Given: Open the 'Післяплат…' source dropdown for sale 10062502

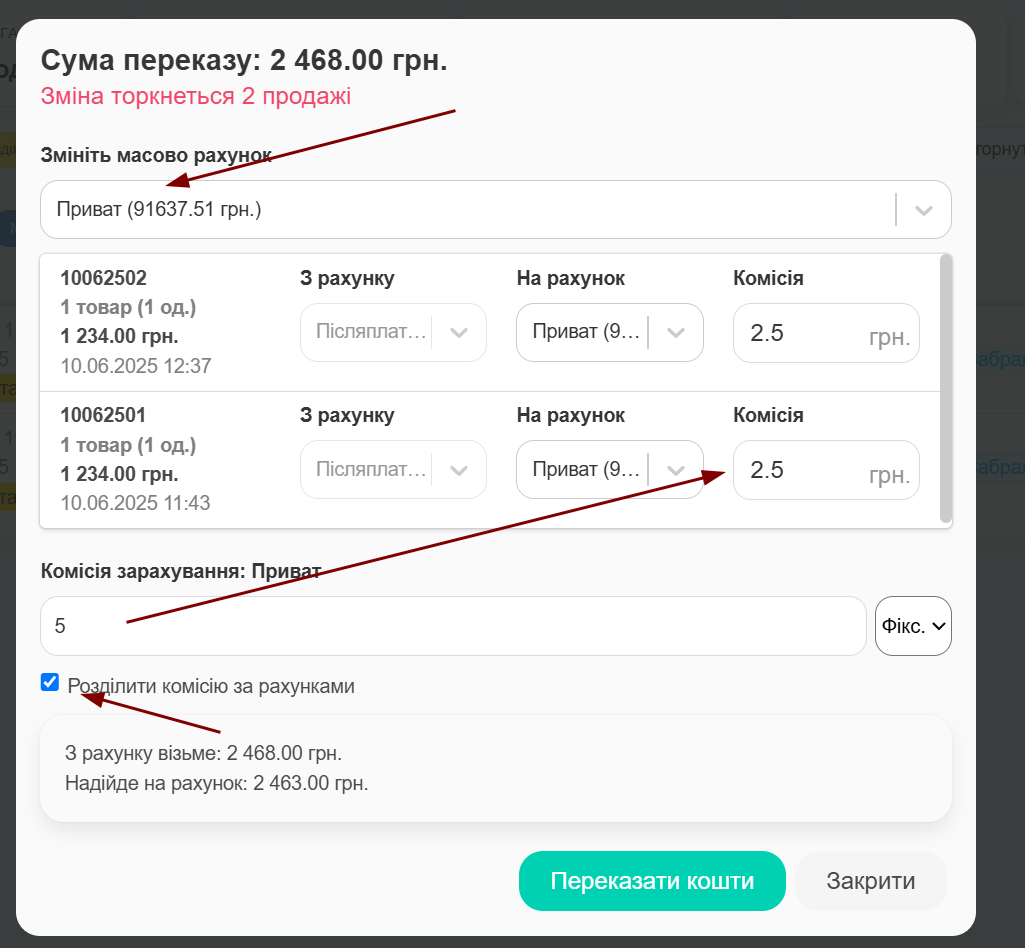Looking at the screenshot, I should point(372,333).
